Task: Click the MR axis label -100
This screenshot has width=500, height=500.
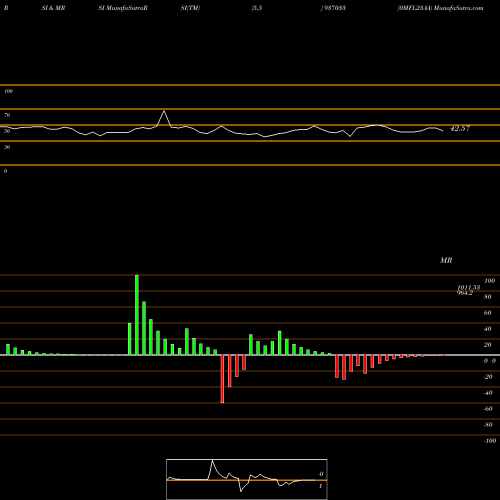Action: pos(490,441)
